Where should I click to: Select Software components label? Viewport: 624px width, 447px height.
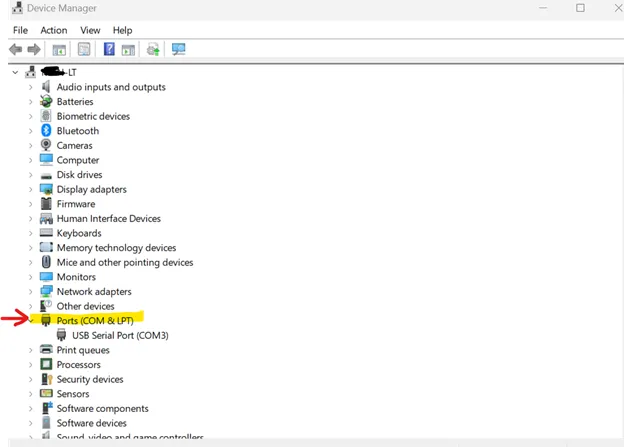coord(102,408)
